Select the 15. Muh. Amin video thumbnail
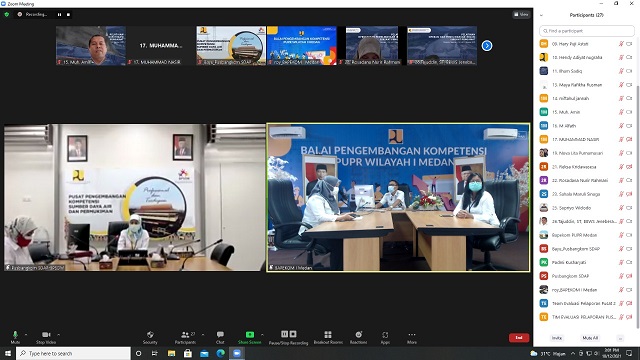This screenshot has height=360, width=640. 91,46
